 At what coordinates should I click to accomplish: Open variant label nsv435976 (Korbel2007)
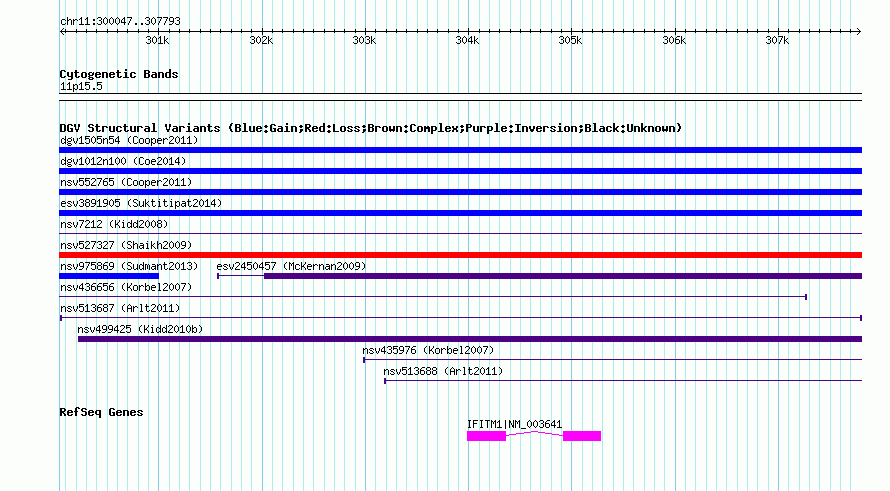pyautogui.click(x=428, y=350)
